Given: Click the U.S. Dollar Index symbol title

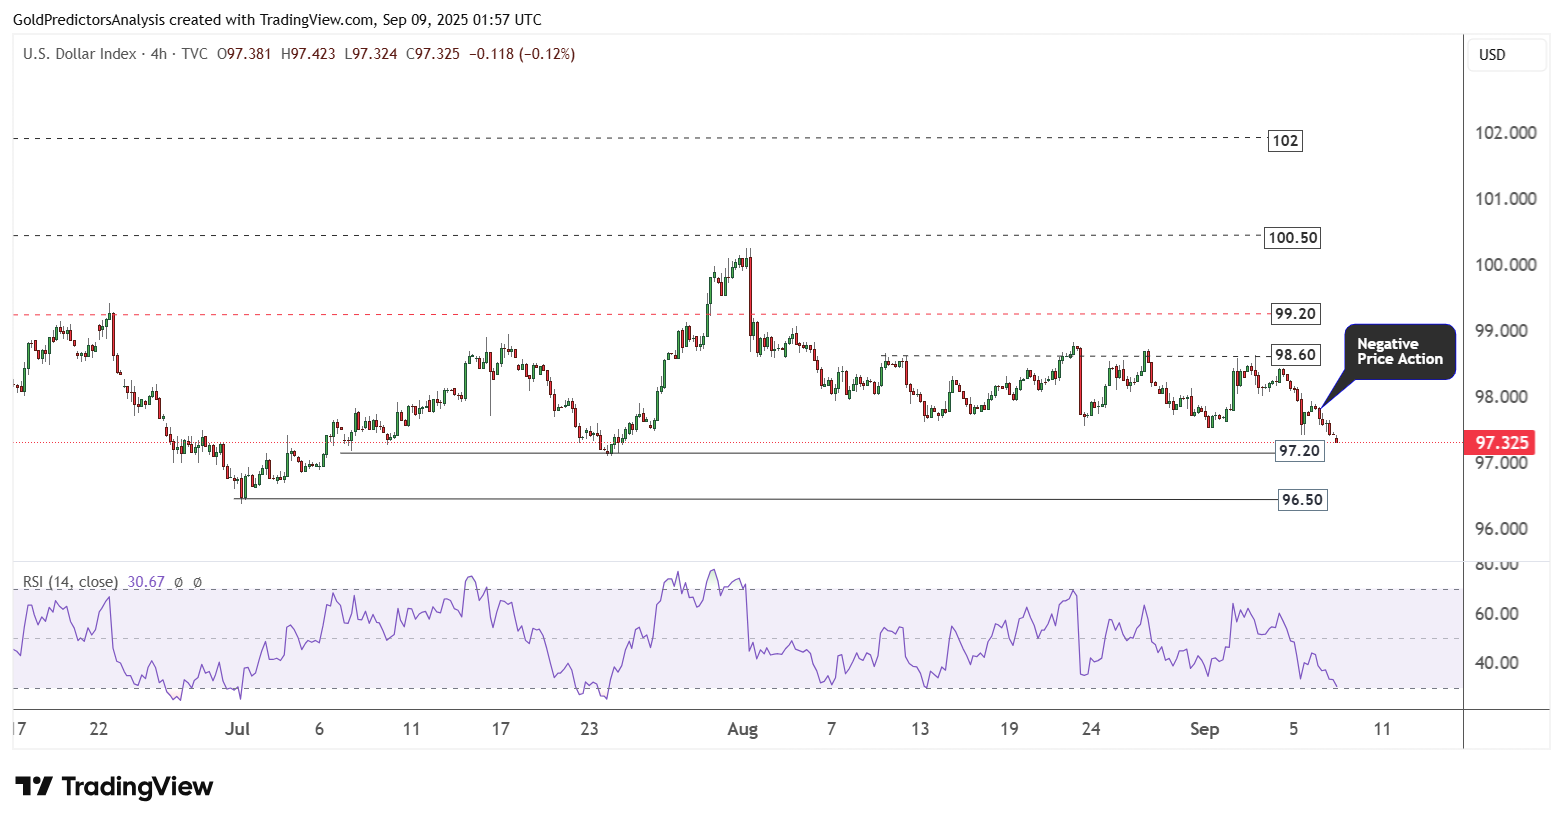Looking at the screenshot, I should [x=80, y=54].
